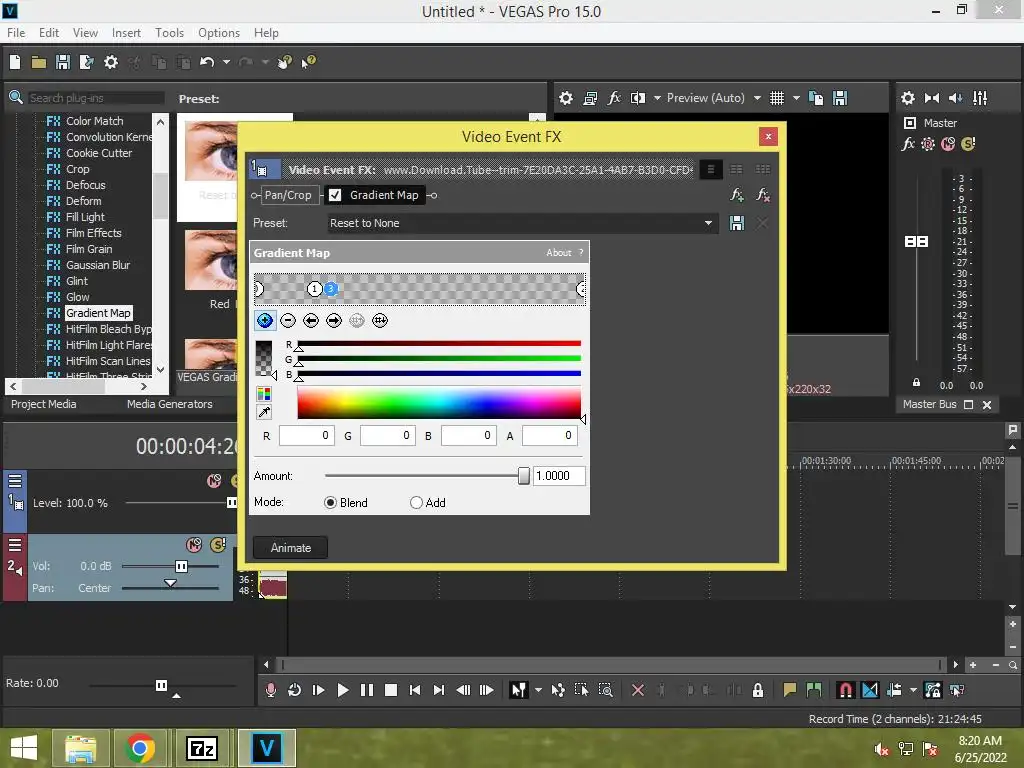The width and height of the screenshot is (1024, 768).
Task: Adjust the Amount slider handle
Action: point(523,476)
